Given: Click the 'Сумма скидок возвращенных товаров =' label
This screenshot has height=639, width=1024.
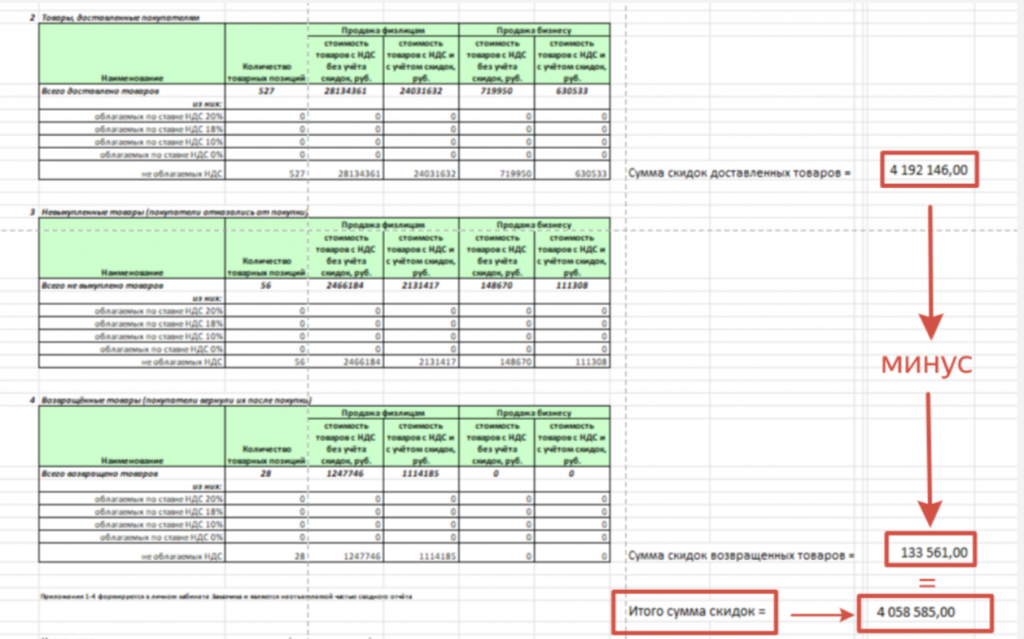Looking at the screenshot, I should [x=741, y=552].
